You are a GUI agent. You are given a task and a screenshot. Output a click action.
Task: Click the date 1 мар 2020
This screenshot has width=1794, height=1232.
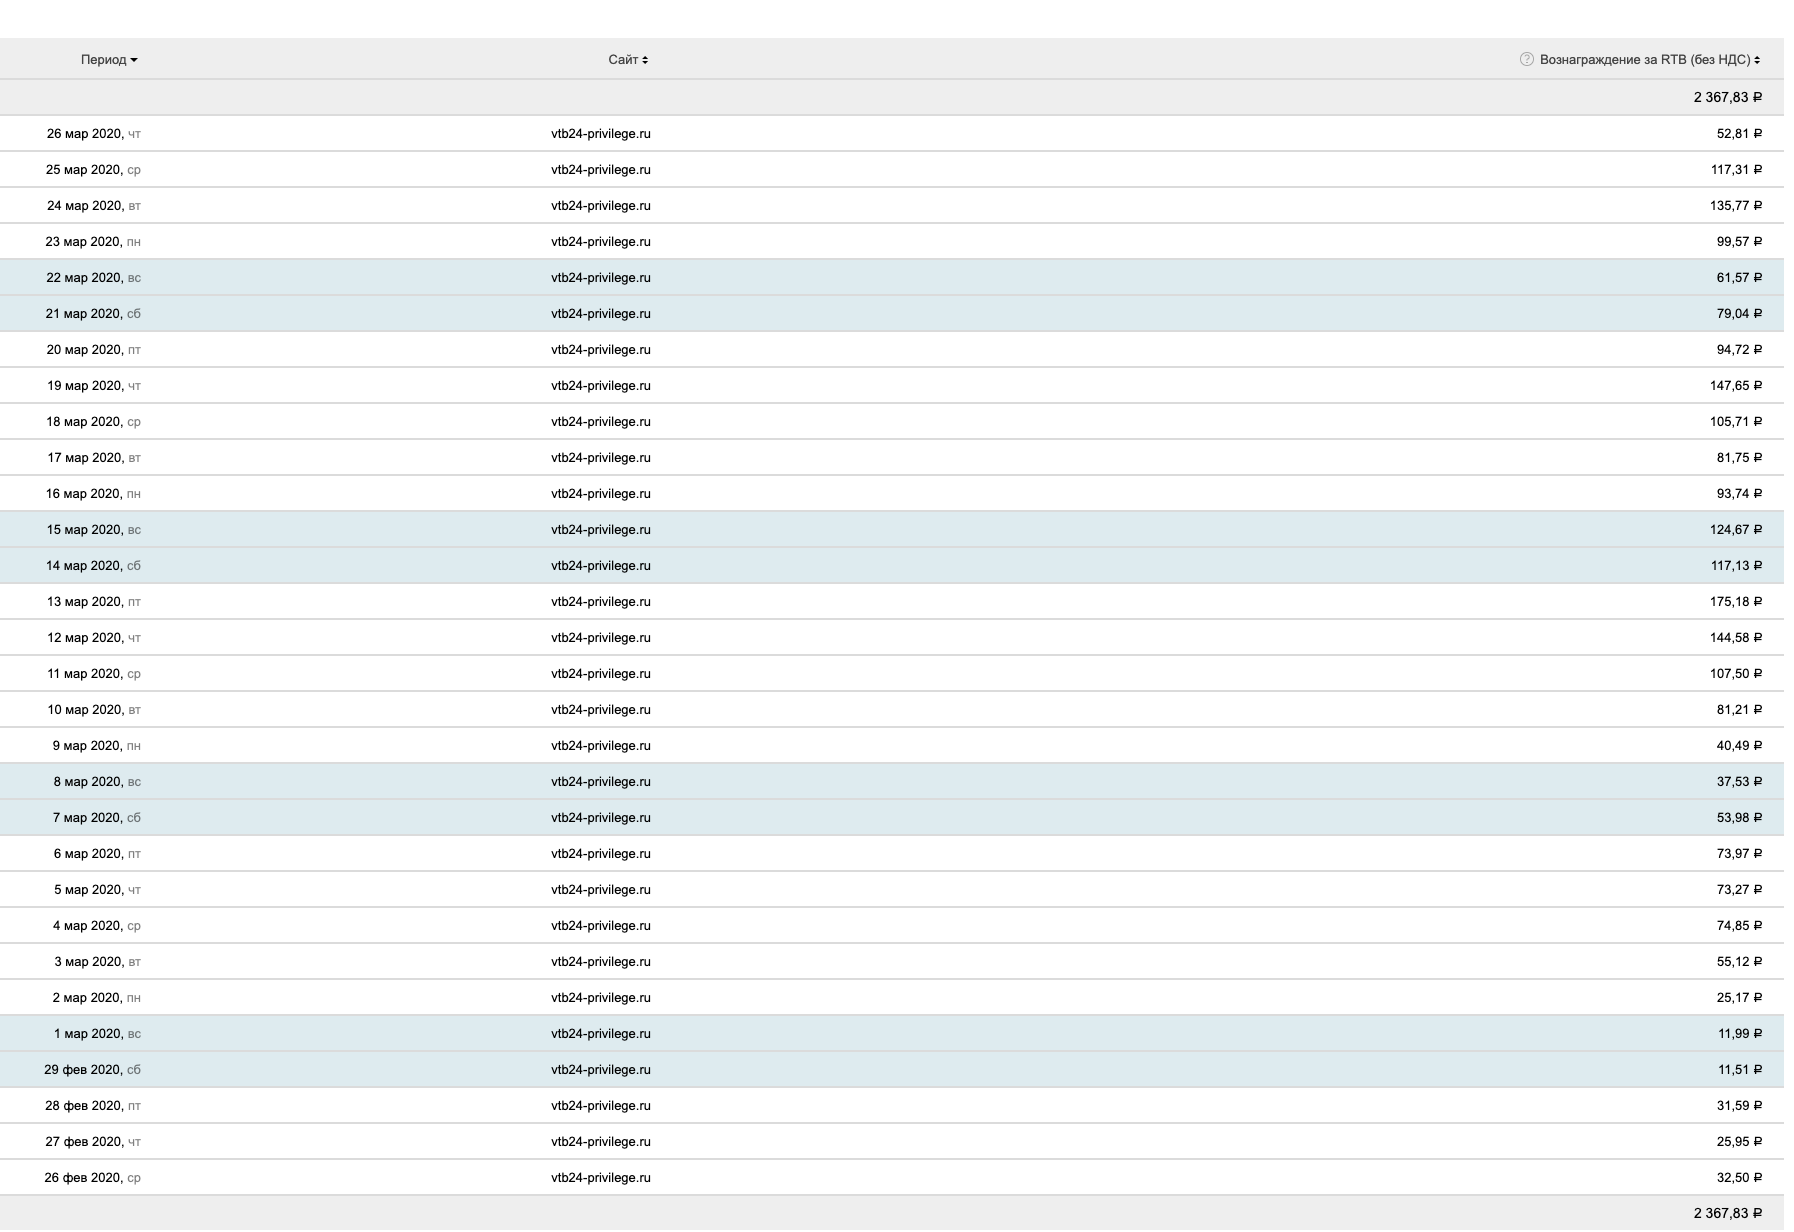tap(87, 1034)
